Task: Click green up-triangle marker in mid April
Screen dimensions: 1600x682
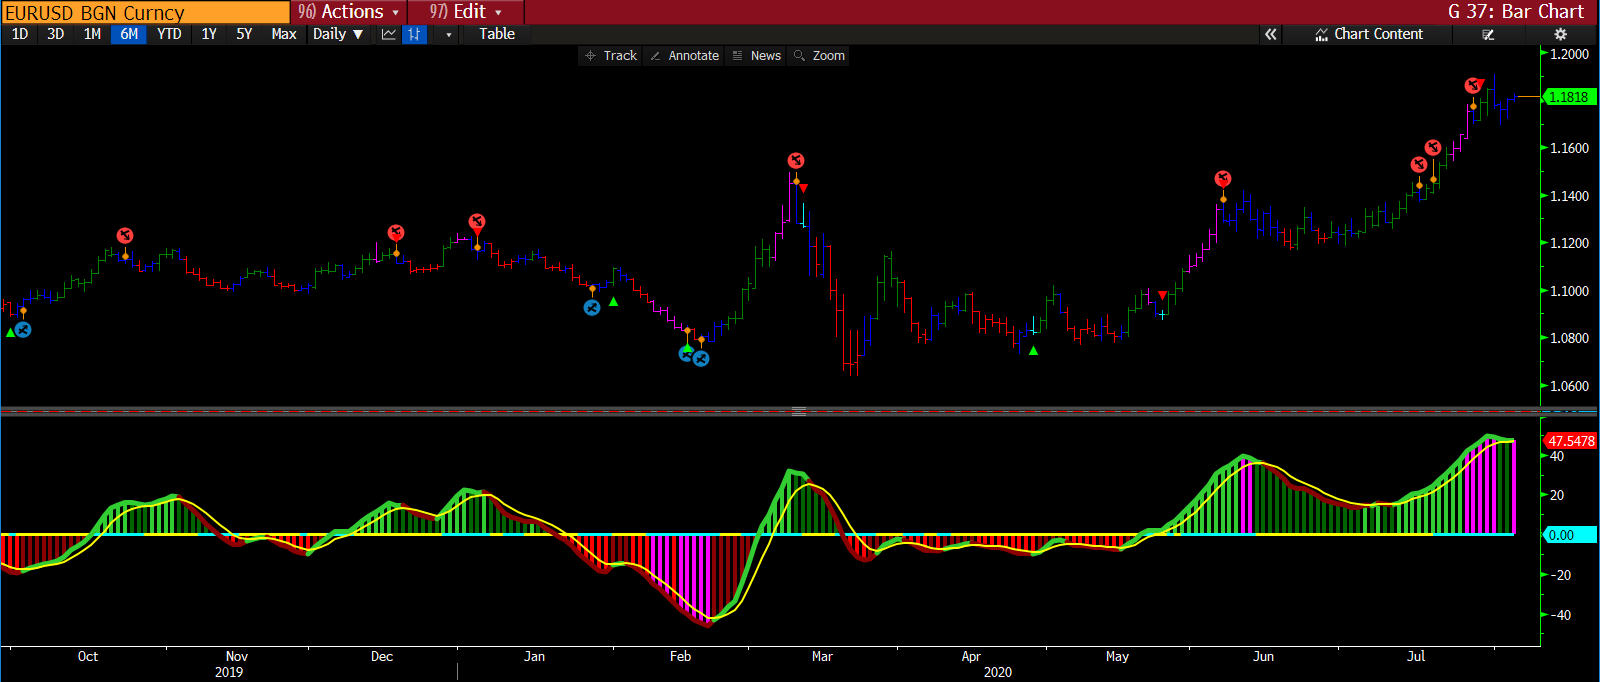Action: coord(1033,351)
